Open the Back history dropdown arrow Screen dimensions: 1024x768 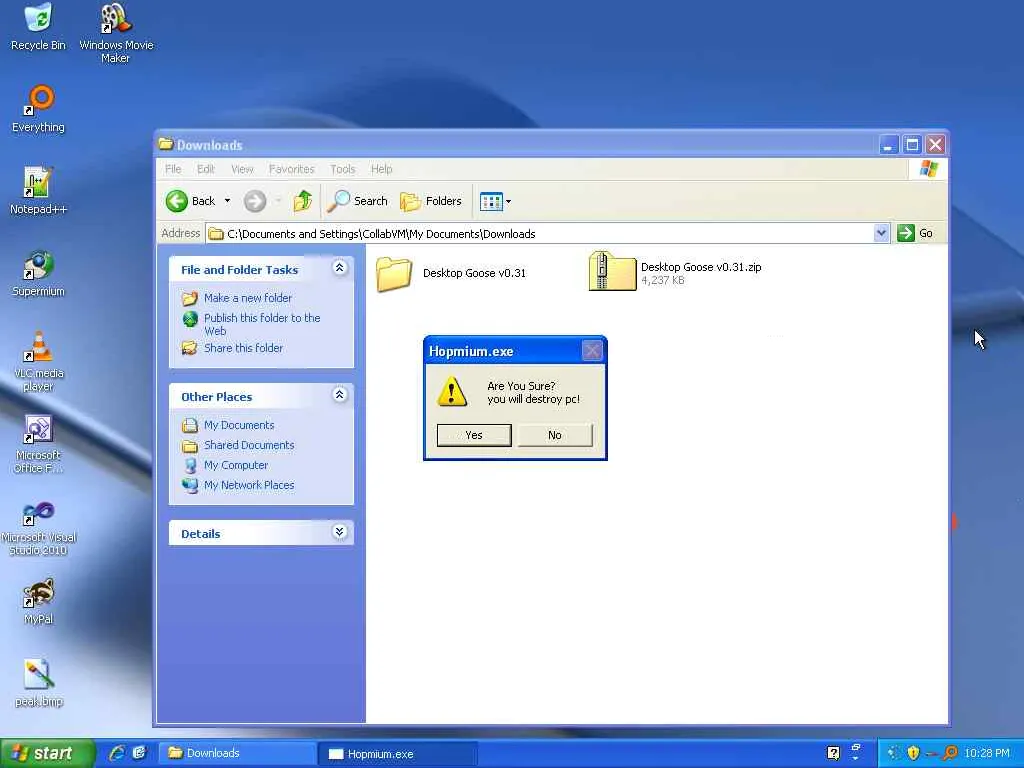227,201
